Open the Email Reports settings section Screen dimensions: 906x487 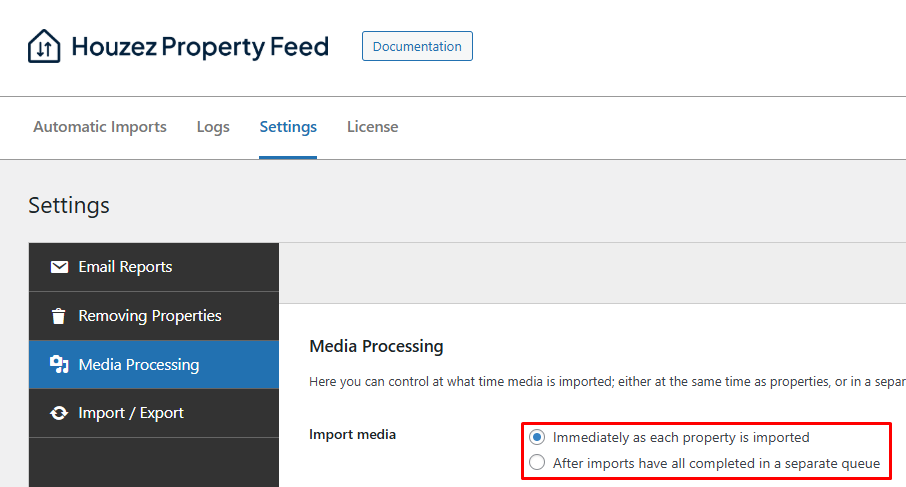click(125, 267)
